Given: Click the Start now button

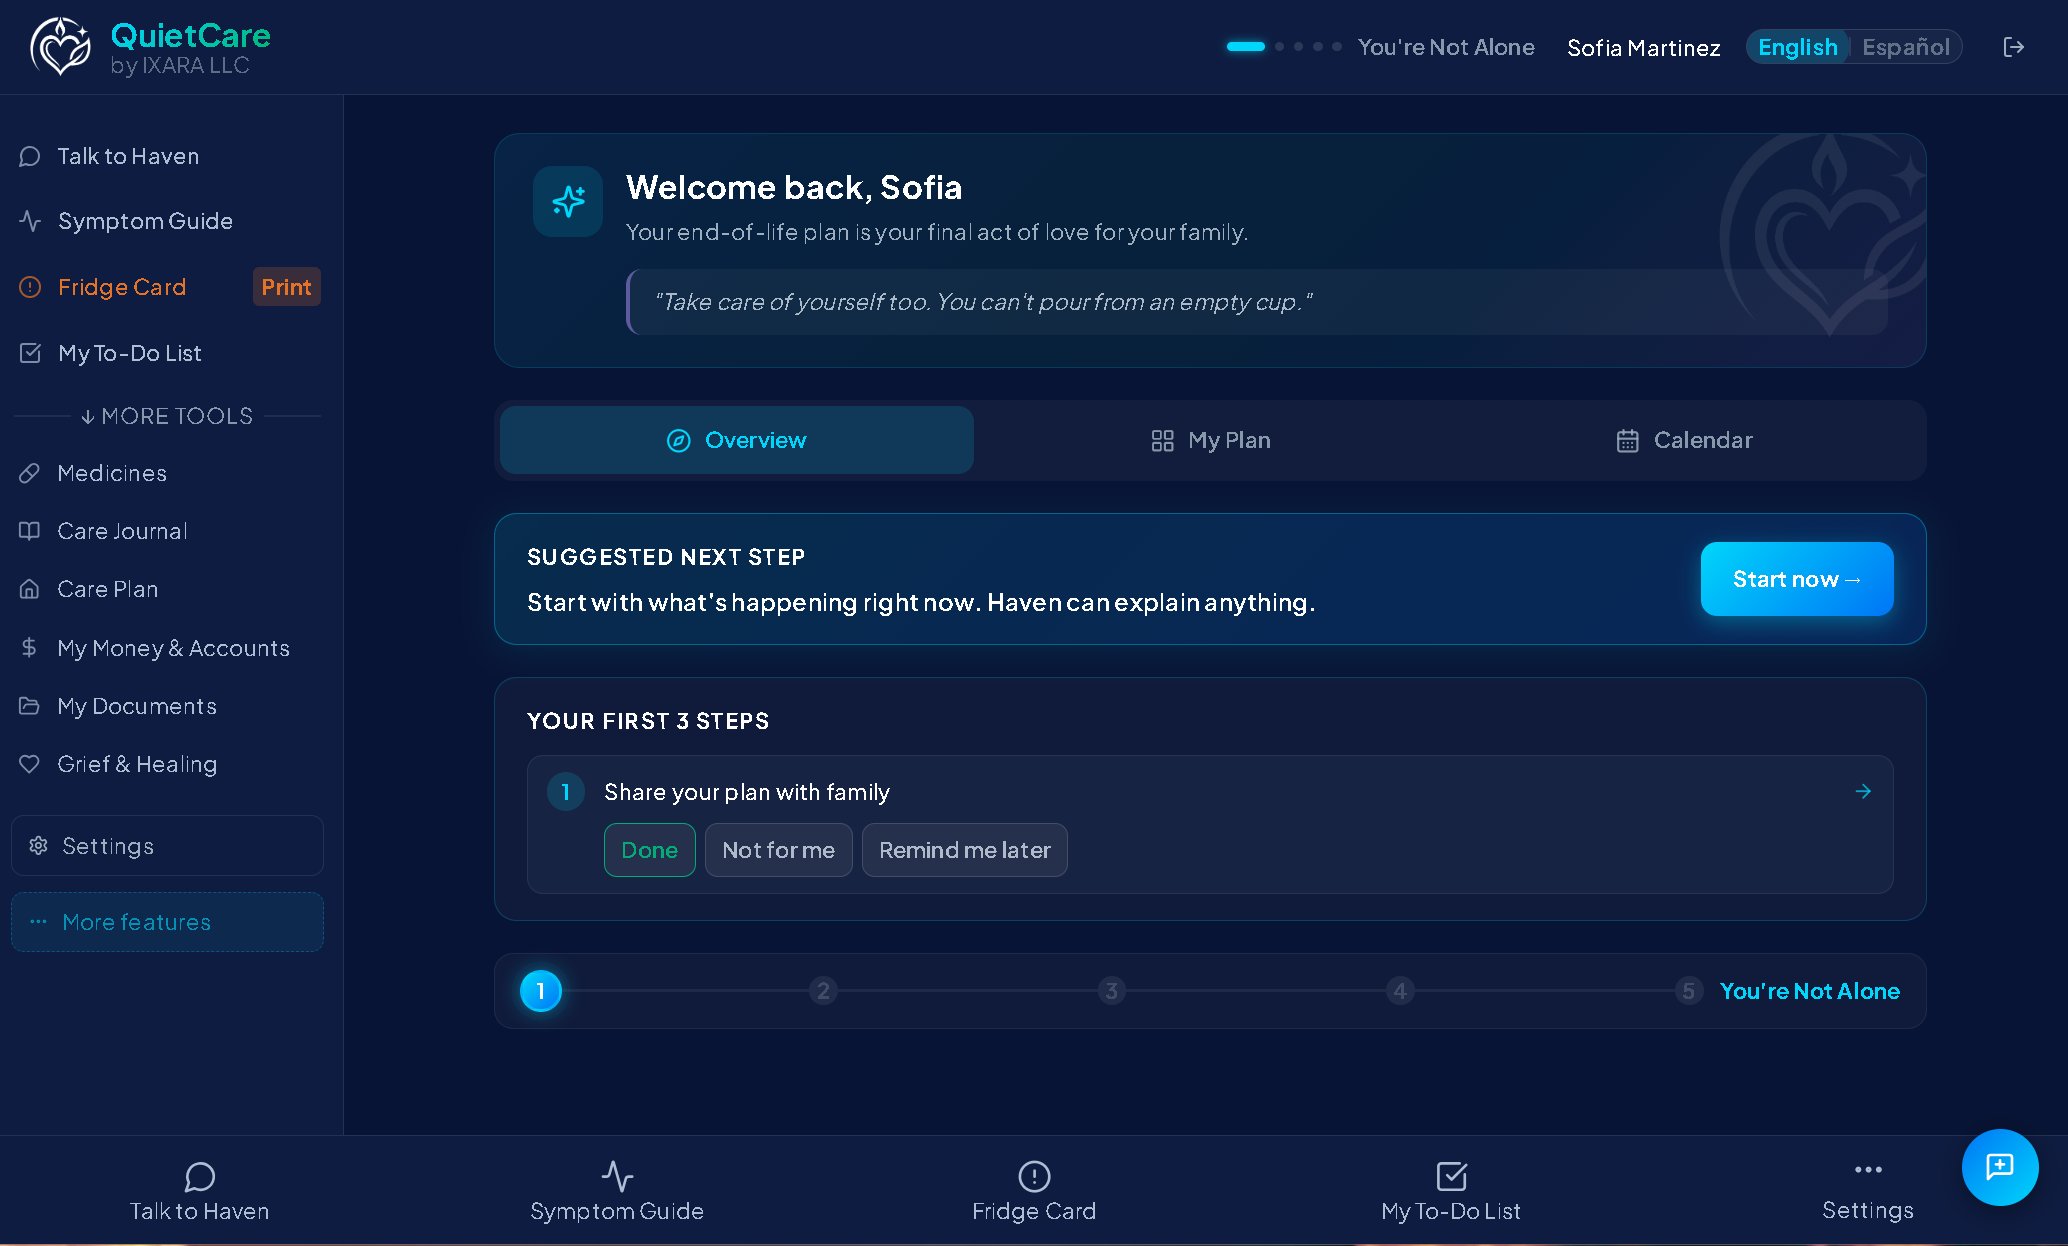Looking at the screenshot, I should (1796, 579).
